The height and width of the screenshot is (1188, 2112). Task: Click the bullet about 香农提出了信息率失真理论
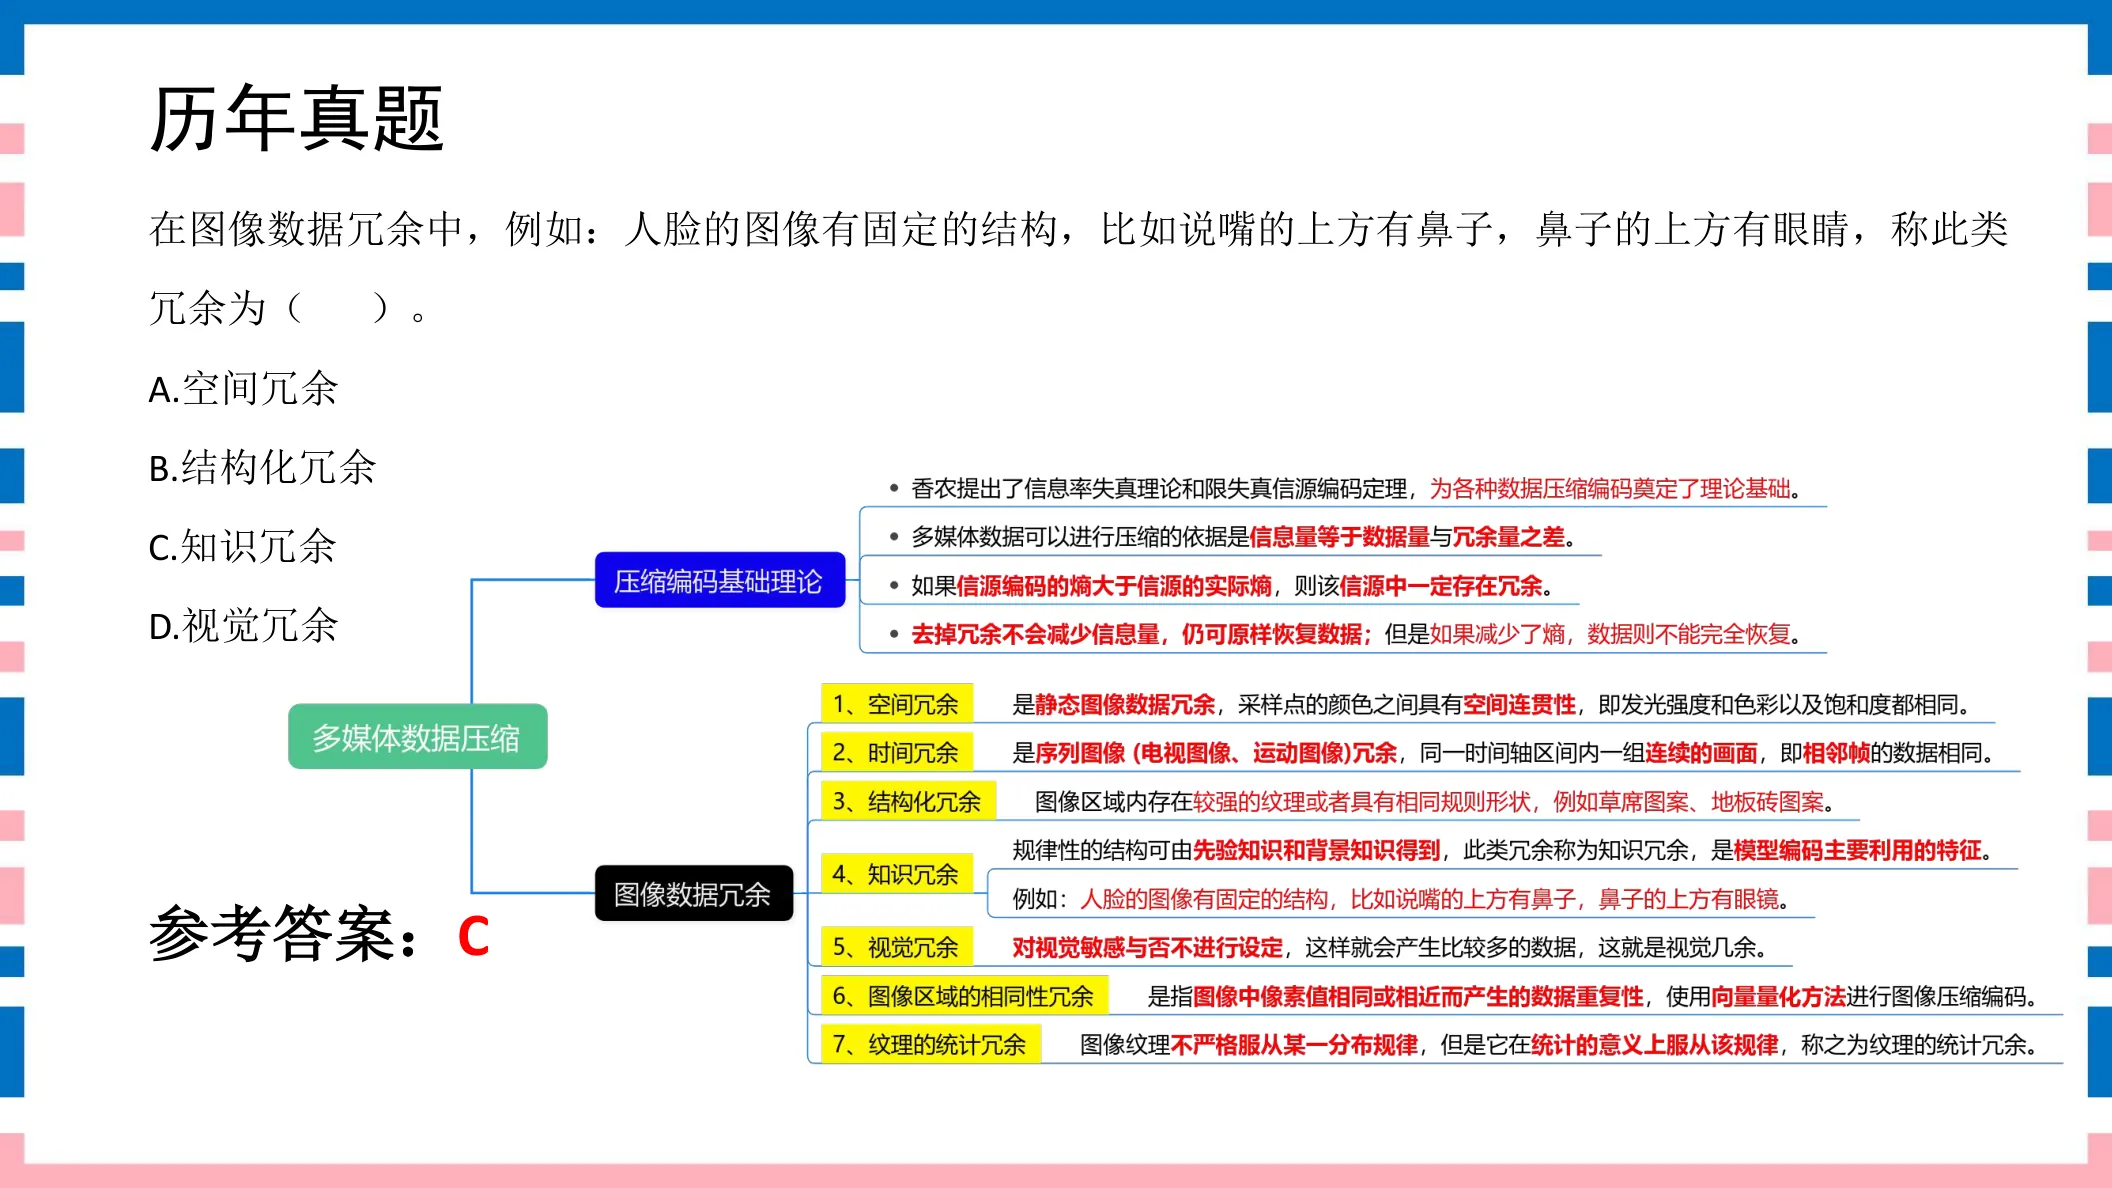1346,488
